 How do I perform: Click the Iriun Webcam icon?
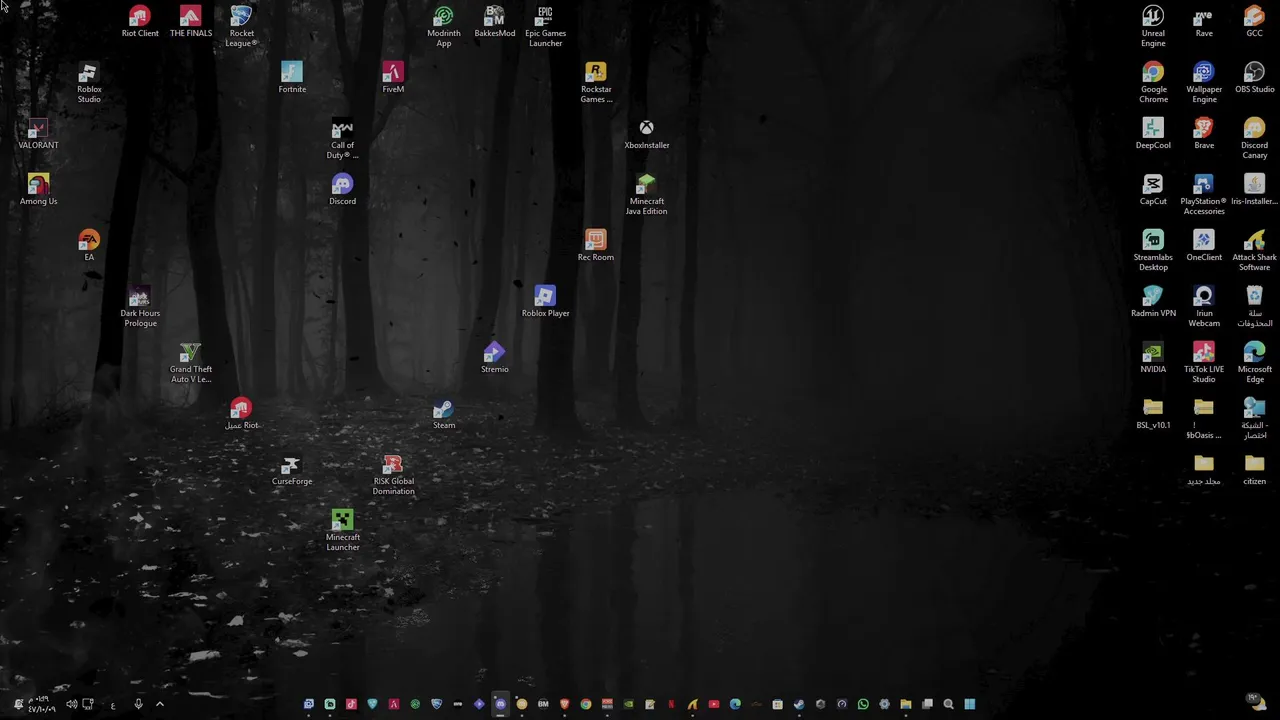[x=1204, y=307]
